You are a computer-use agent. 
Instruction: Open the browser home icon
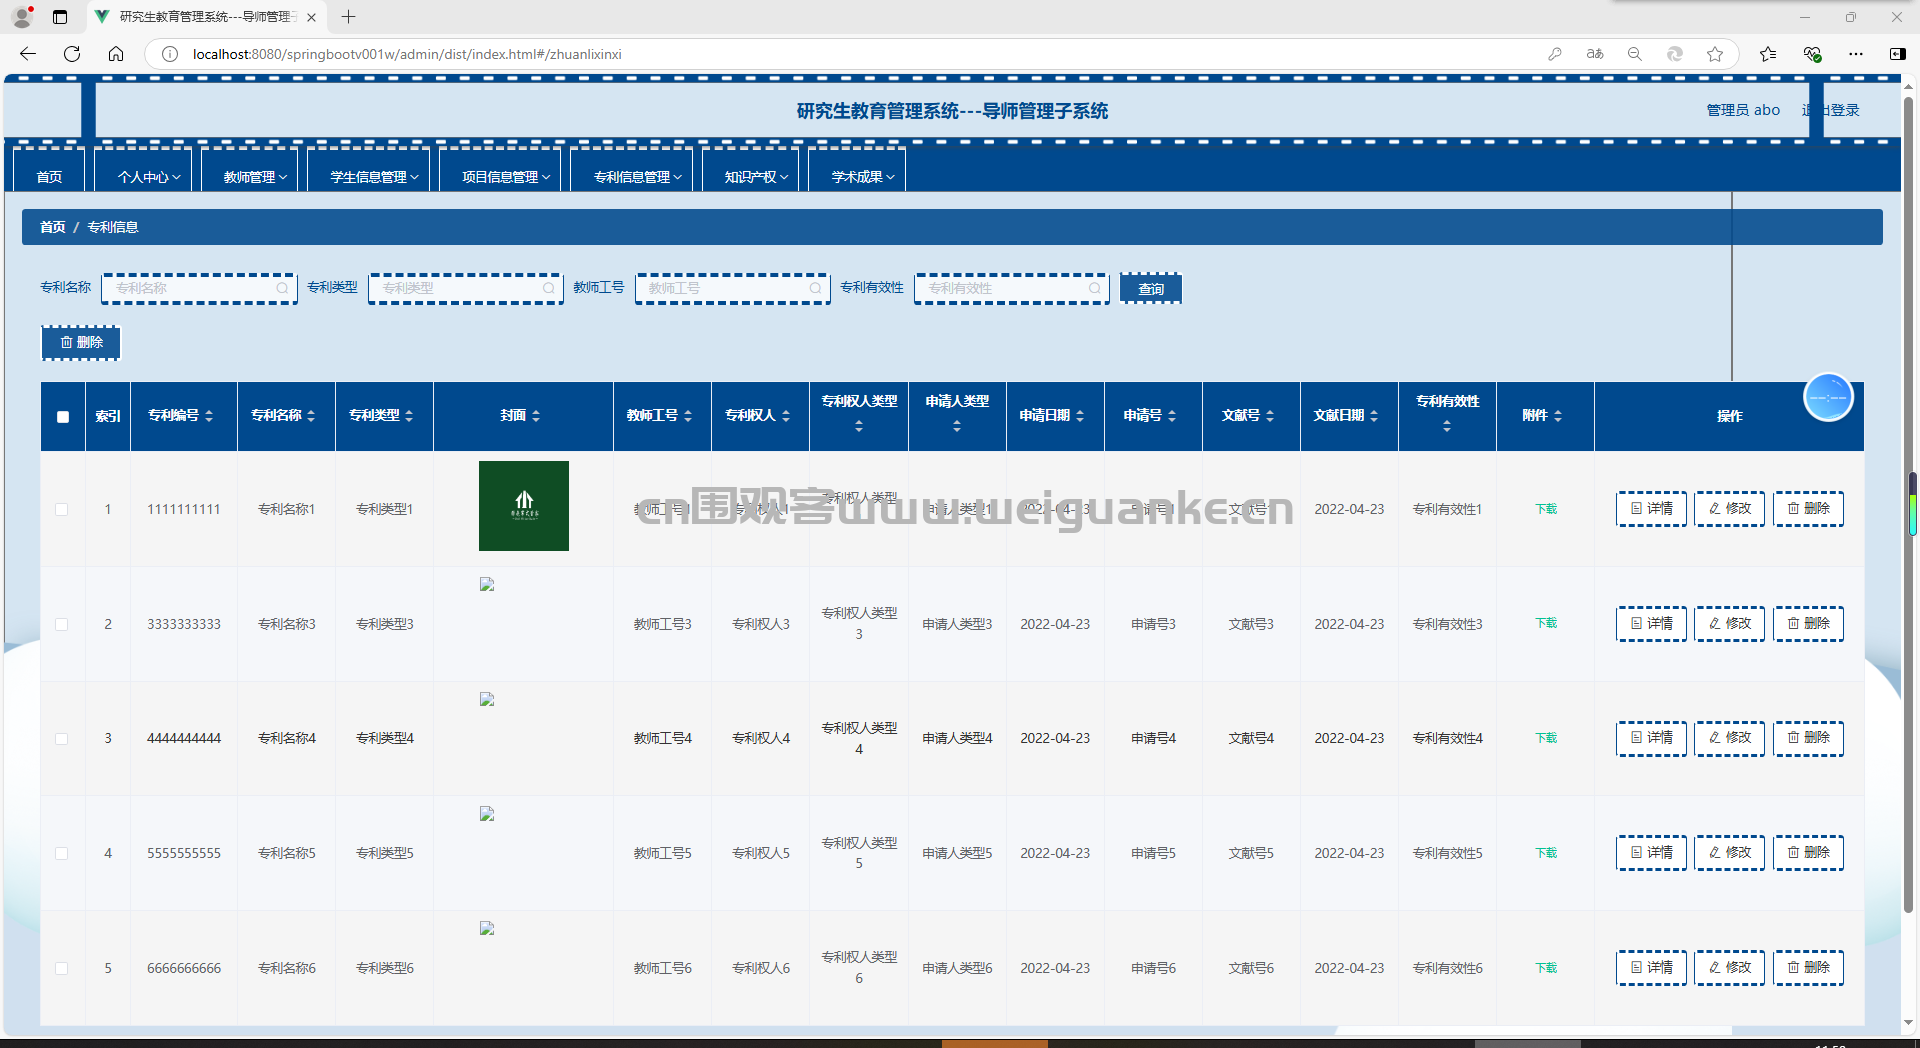(116, 54)
